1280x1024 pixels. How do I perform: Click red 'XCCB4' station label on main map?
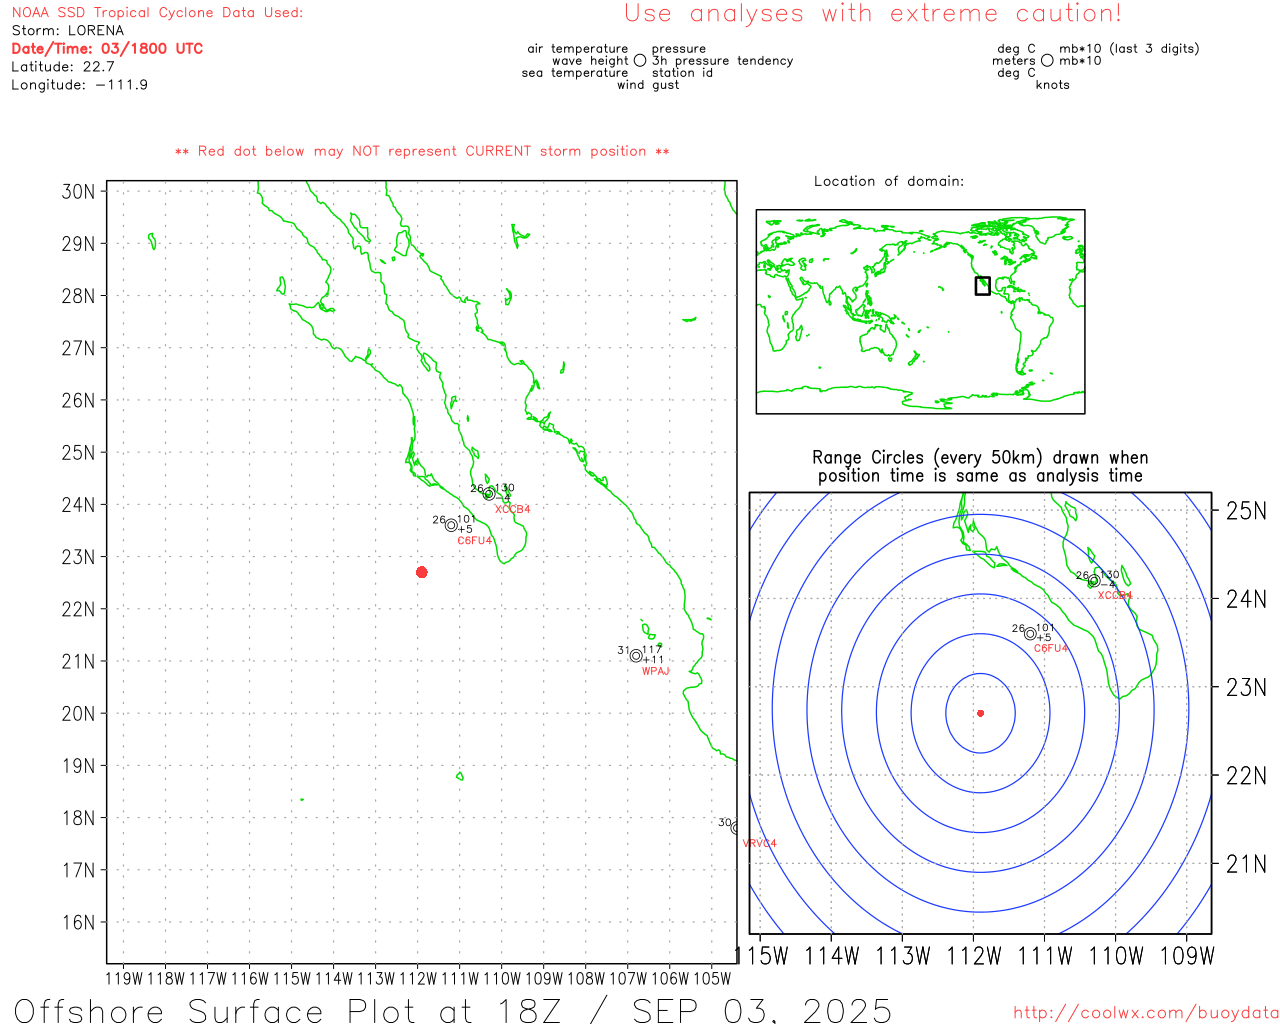coord(513,510)
